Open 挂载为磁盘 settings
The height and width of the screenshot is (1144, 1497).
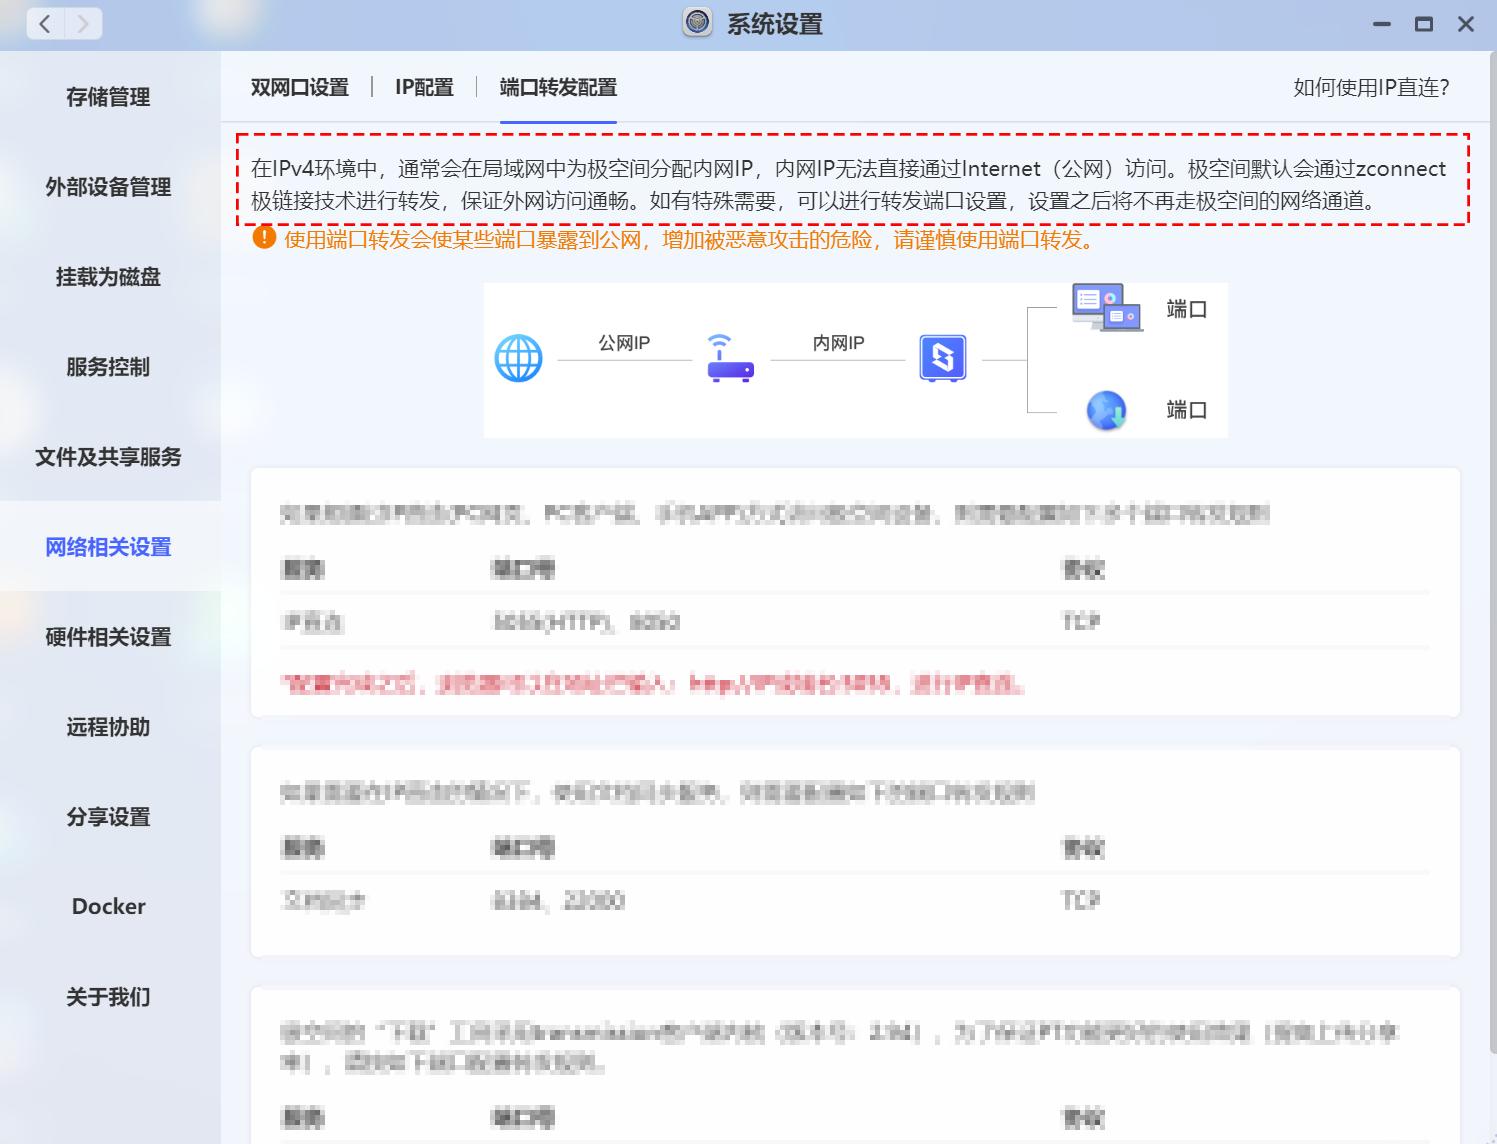point(107,277)
